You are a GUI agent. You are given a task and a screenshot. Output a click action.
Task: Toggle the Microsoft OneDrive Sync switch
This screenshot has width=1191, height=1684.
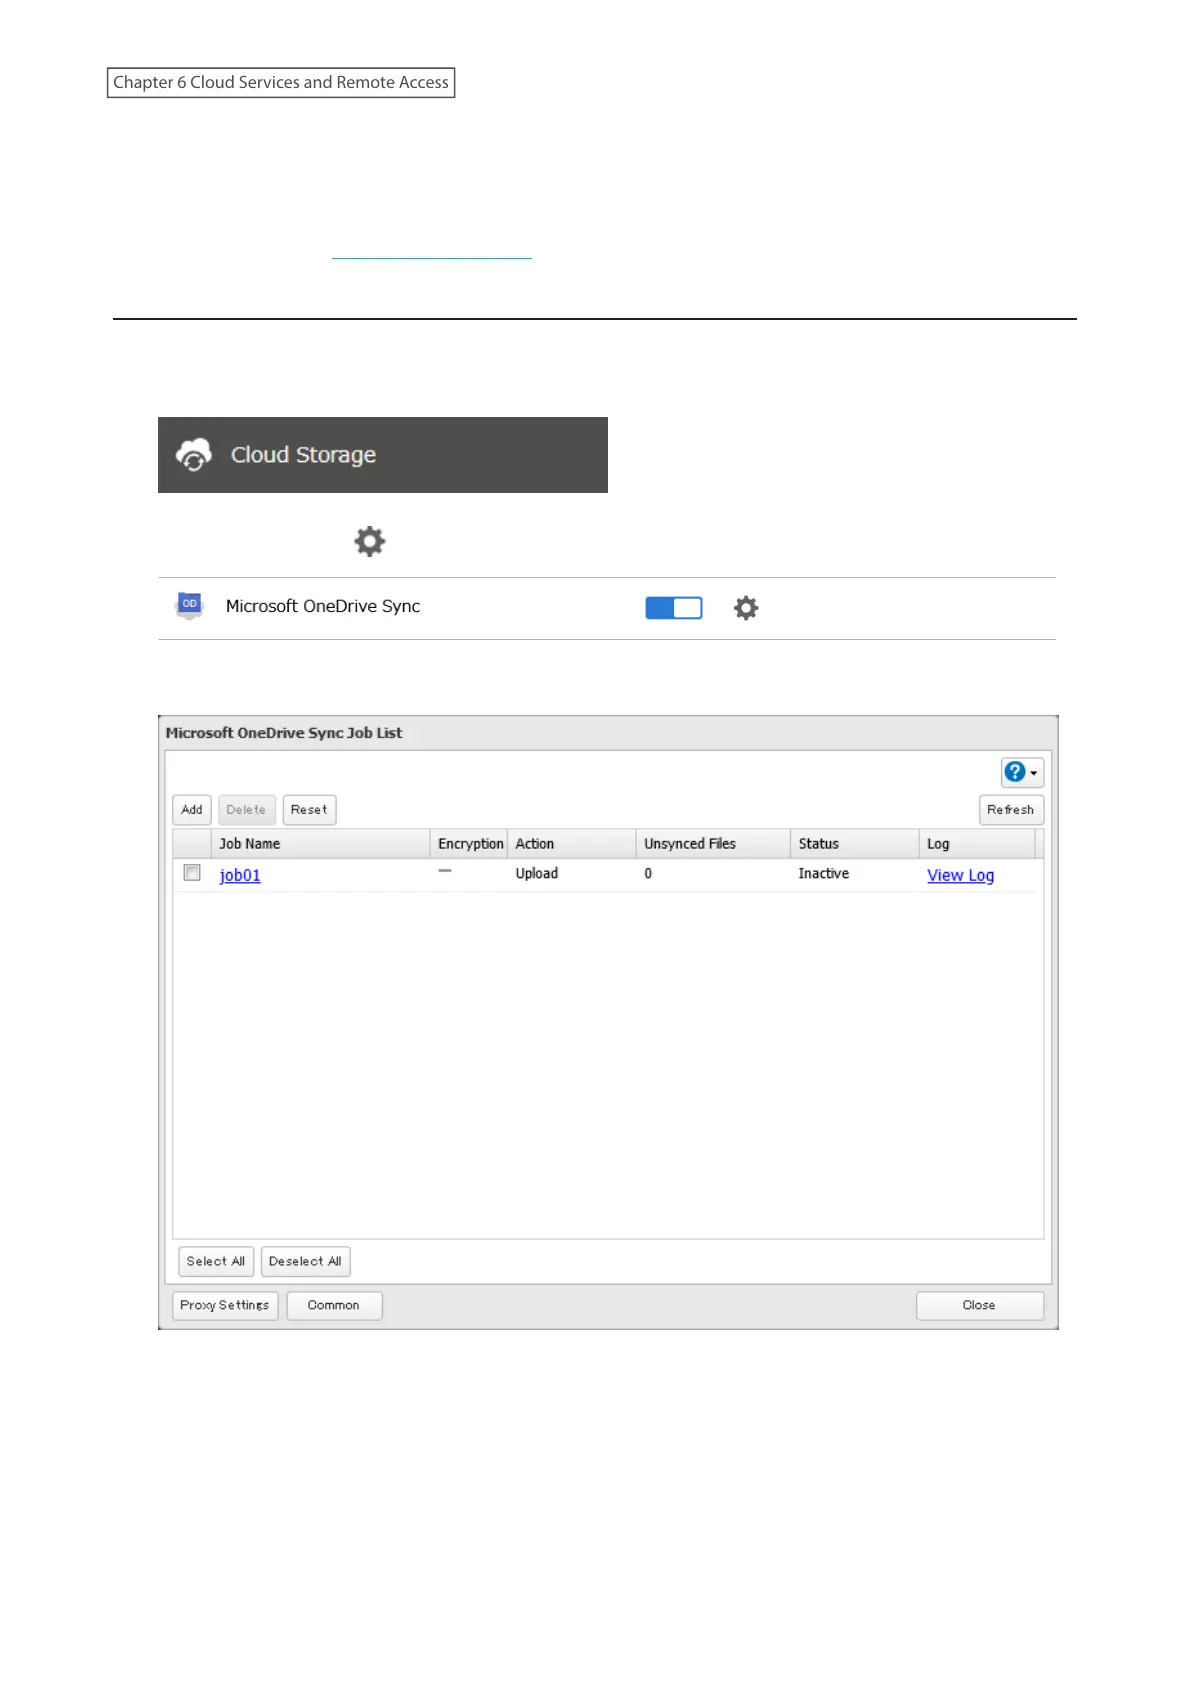(674, 608)
